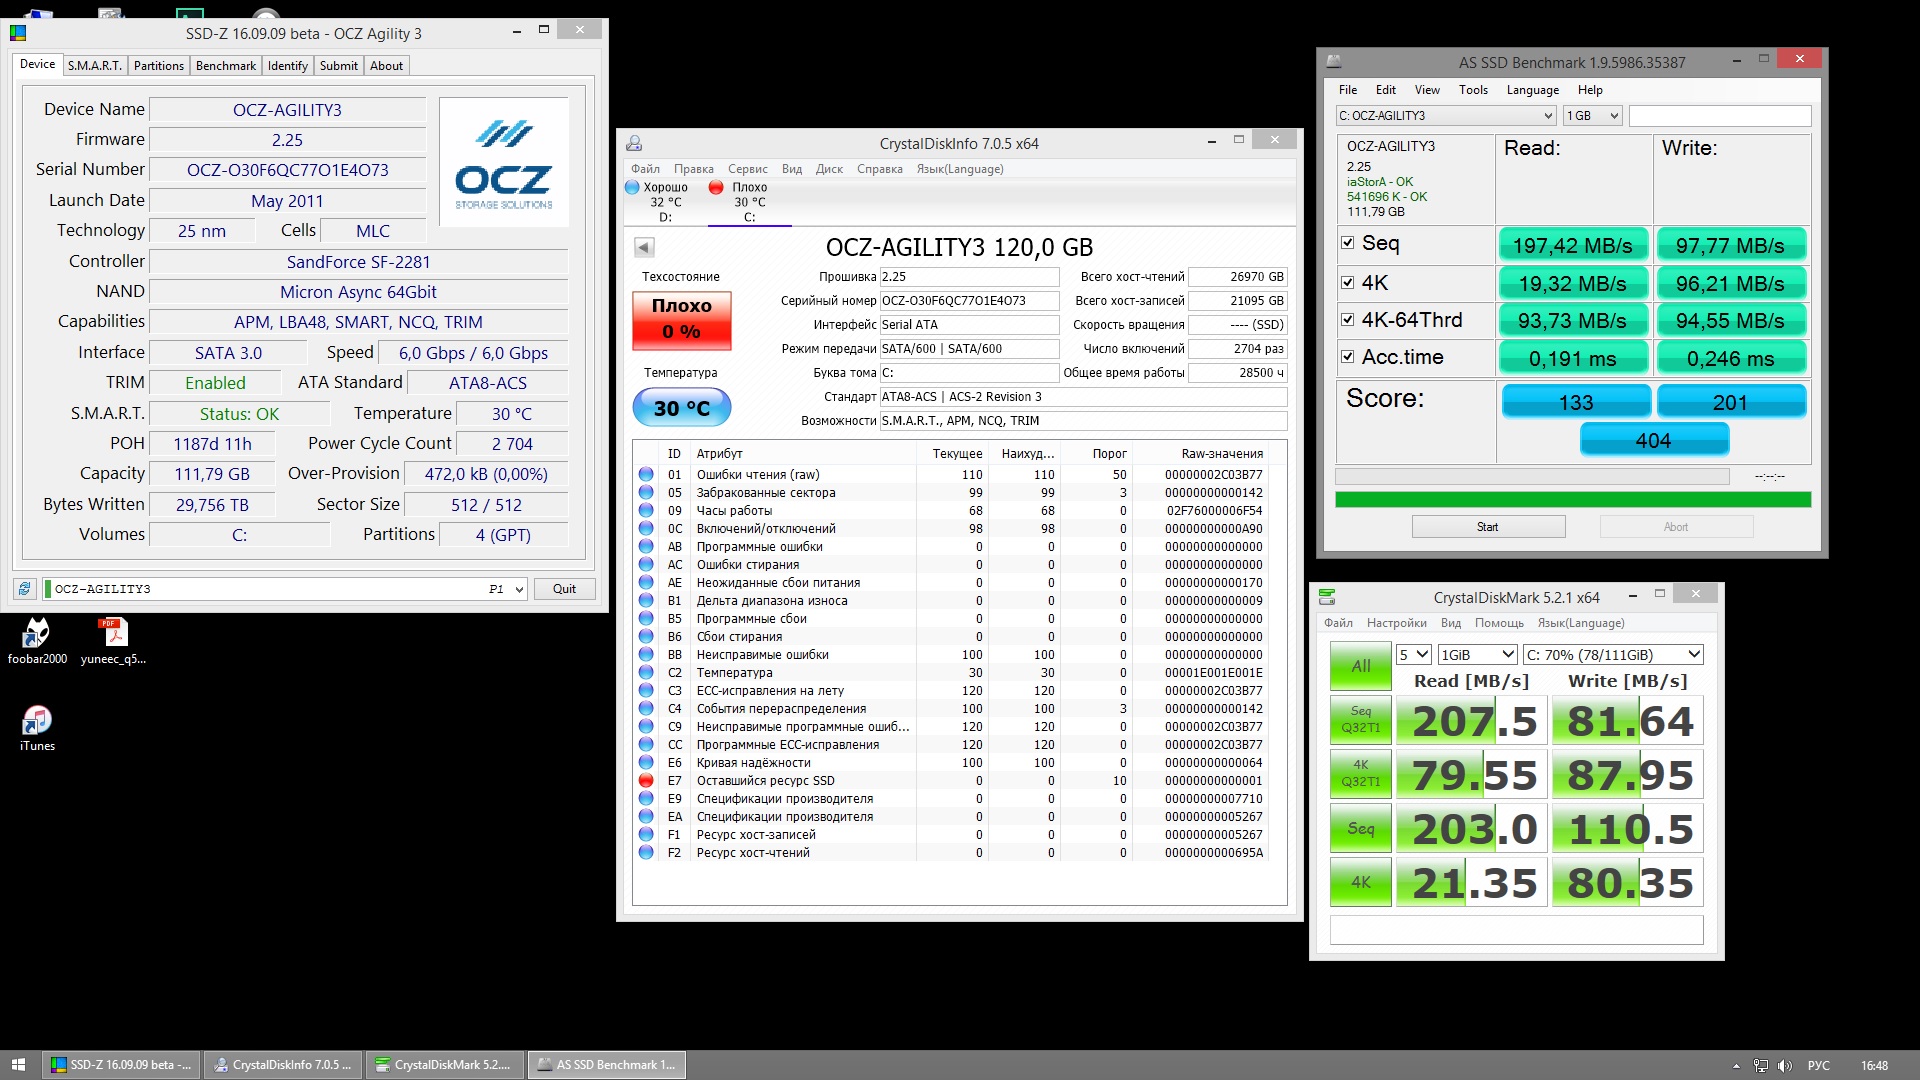The image size is (1920, 1080).
Task: Click the empty AS SSD text field
Action: click(1719, 116)
